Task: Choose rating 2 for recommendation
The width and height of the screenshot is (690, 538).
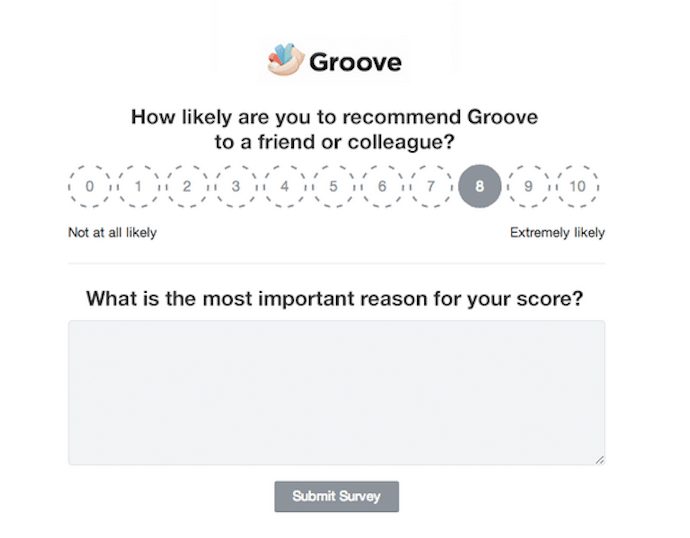Action: pos(187,187)
